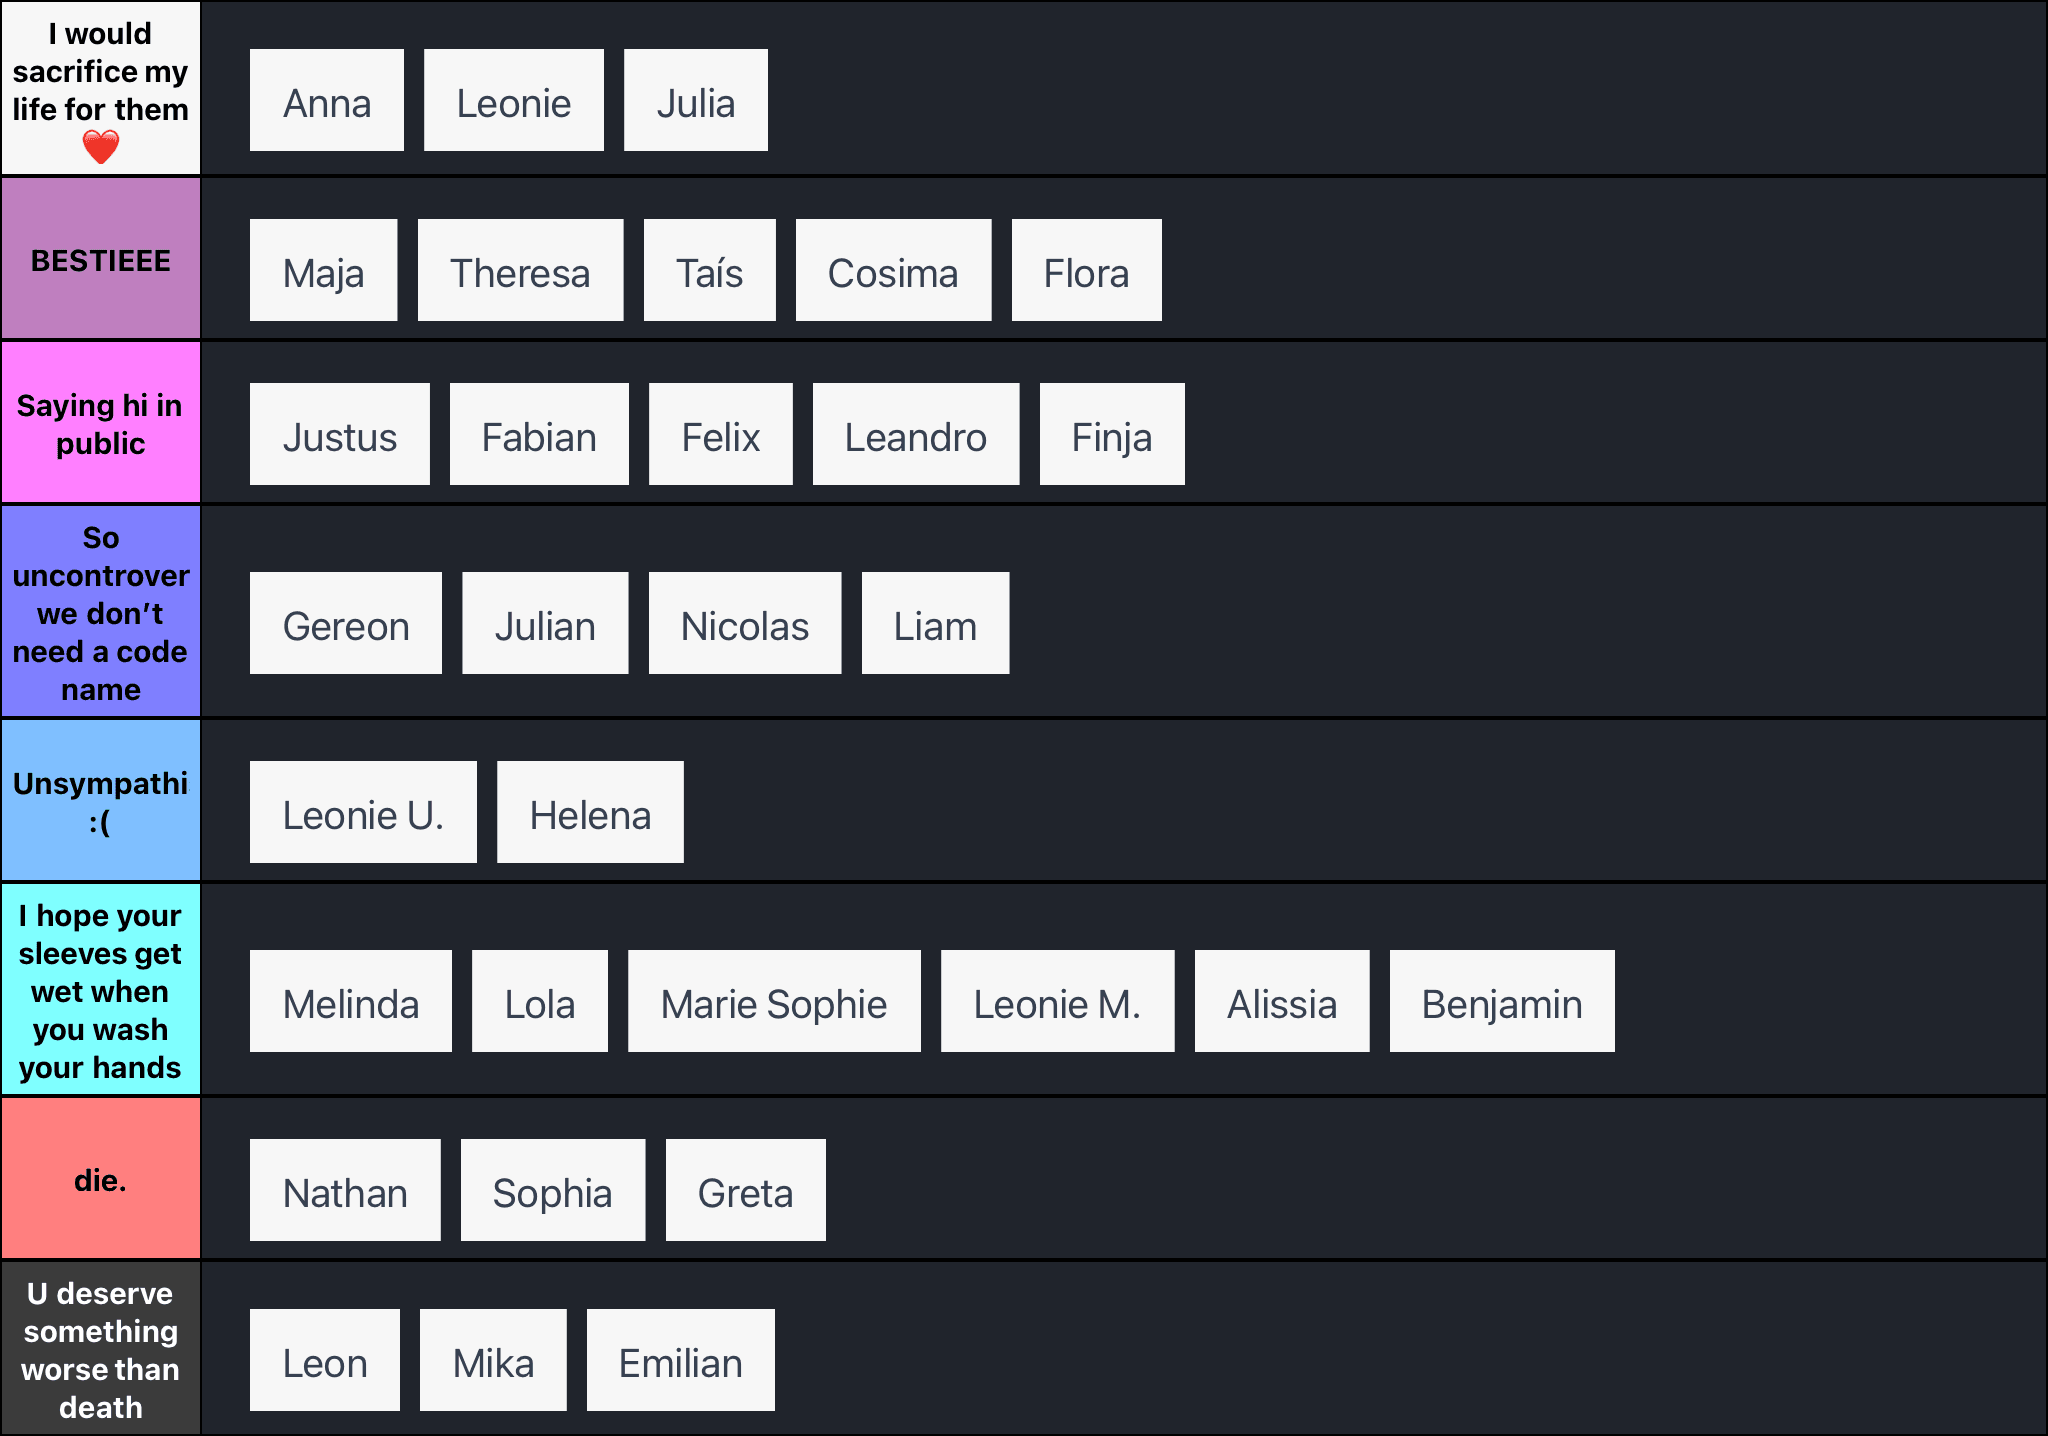Select the Helena name tile
This screenshot has width=2048, height=1436.
click(x=590, y=813)
